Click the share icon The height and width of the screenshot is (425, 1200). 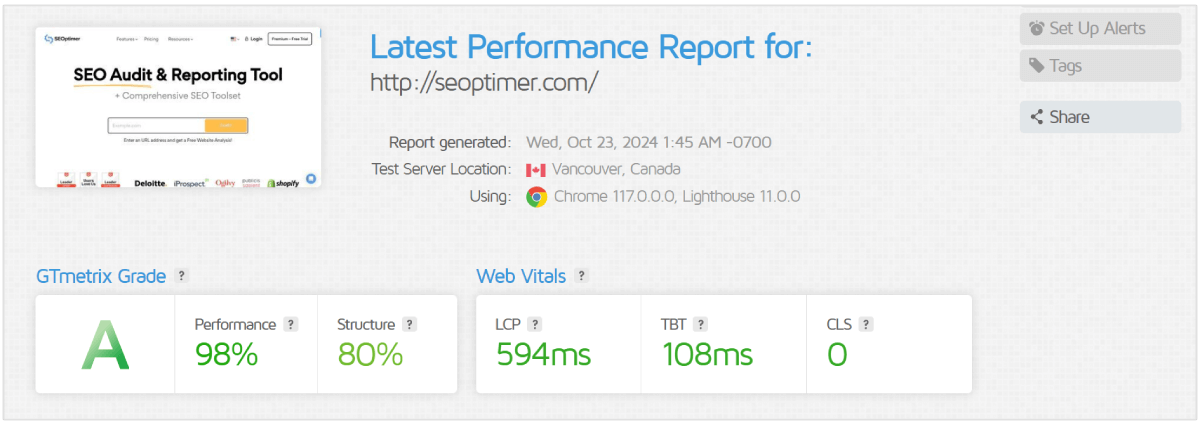pos(1037,117)
